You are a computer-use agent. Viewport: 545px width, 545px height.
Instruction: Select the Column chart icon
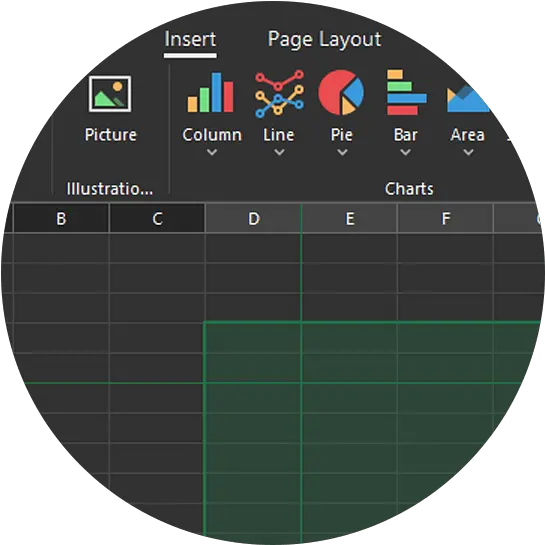coord(210,92)
